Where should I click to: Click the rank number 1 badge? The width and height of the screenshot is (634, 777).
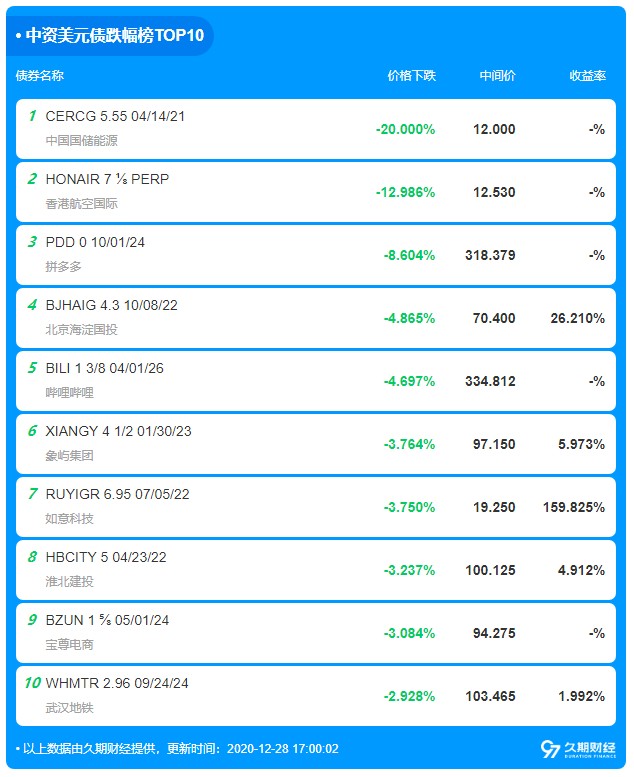tap(32, 116)
